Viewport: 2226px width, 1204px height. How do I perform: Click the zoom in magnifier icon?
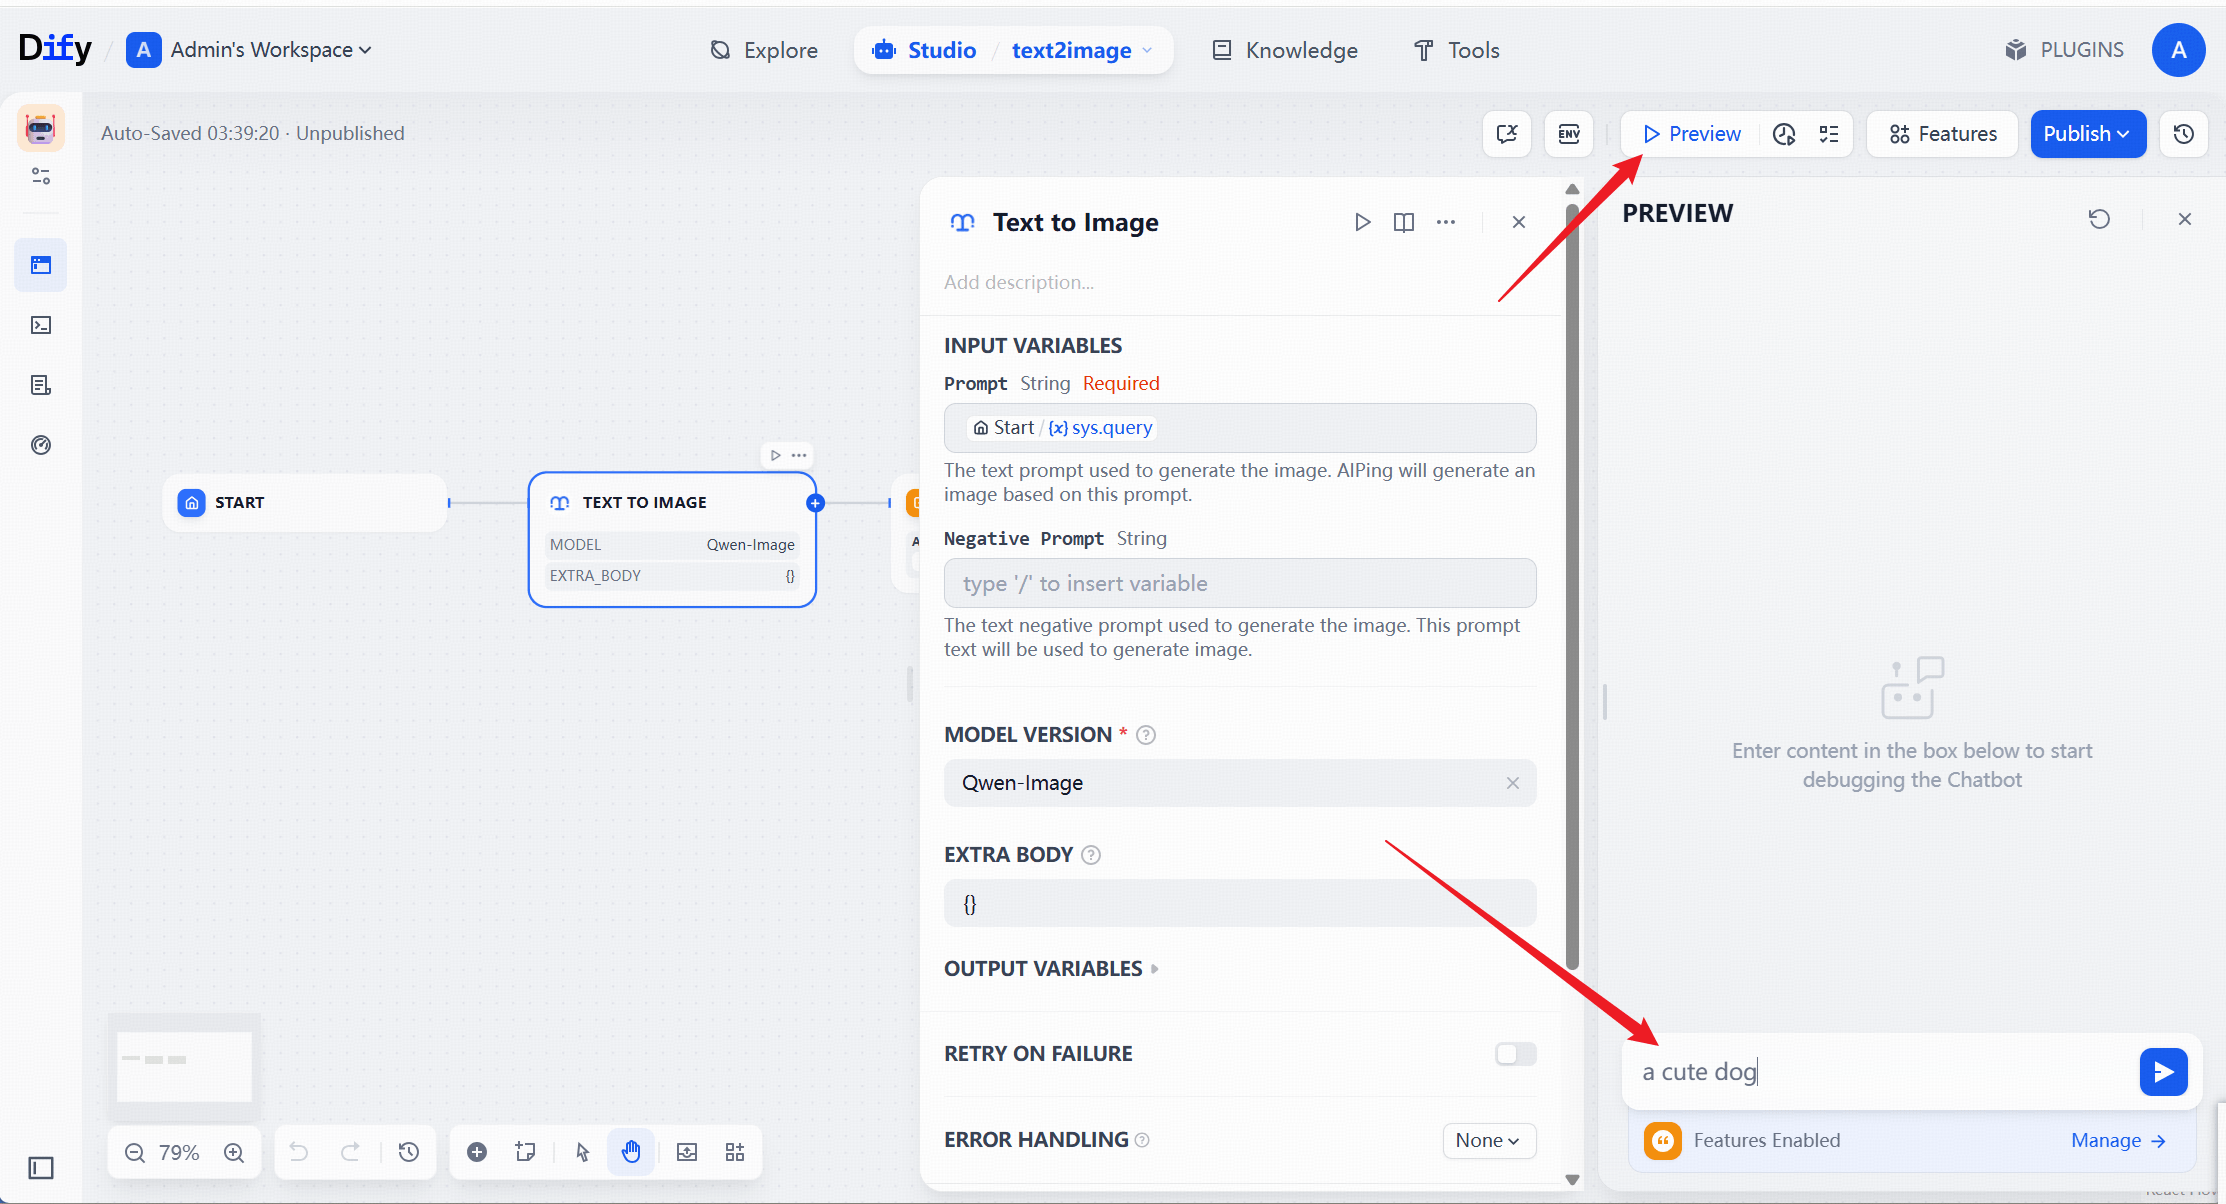pyautogui.click(x=234, y=1152)
